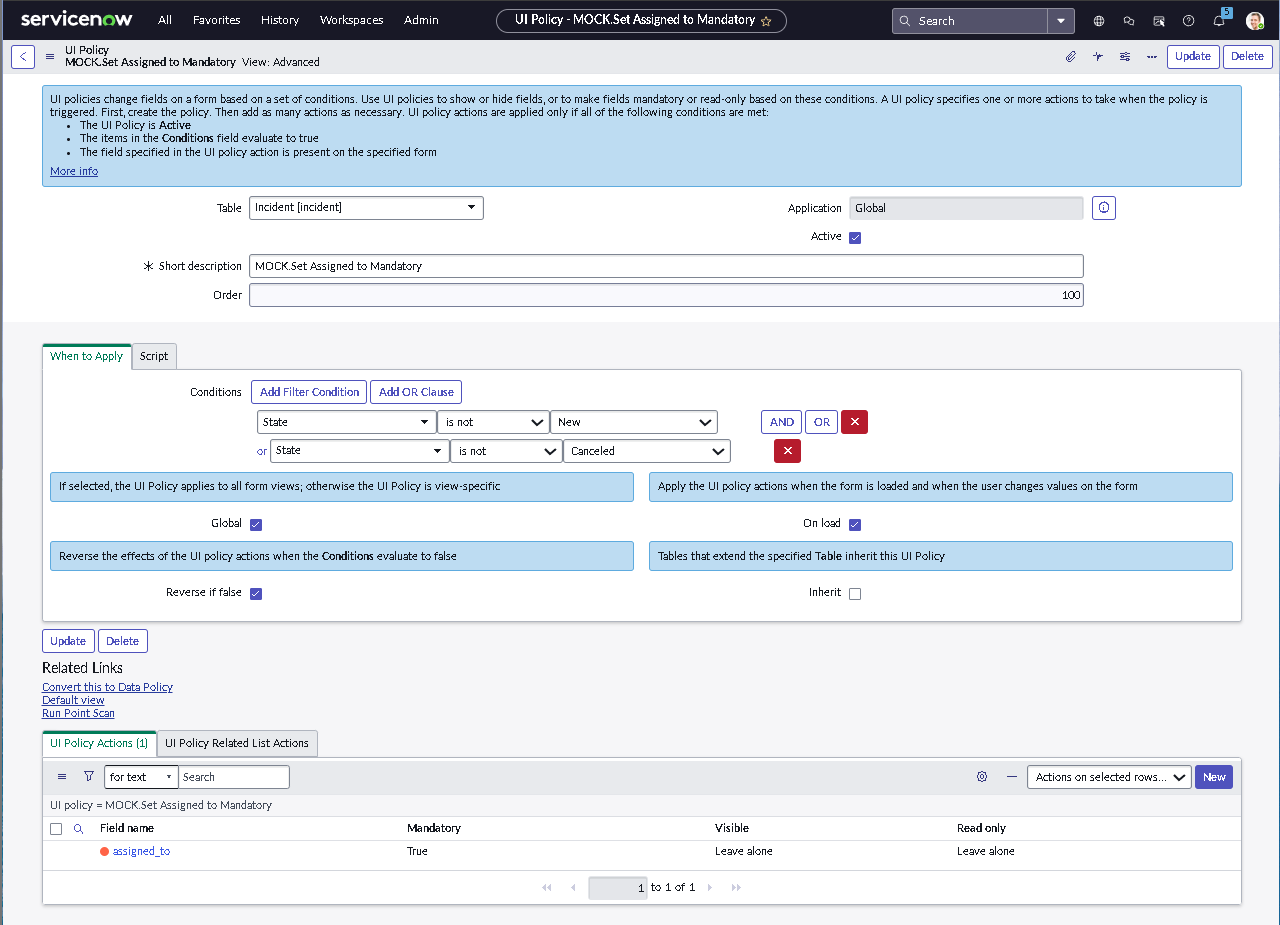This screenshot has width=1280, height=925.
Task: Enable the Inherit checkbox
Action: [x=855, y=592]
